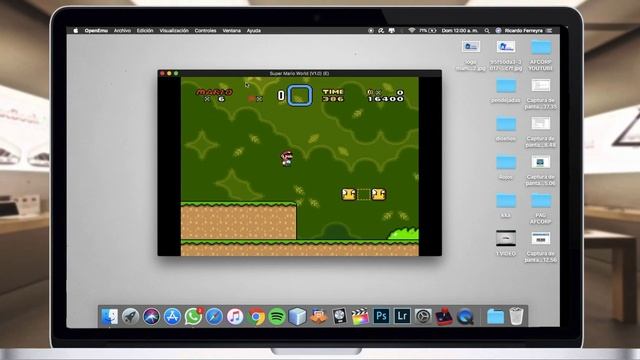Launch Final Cut Pro clapperboard icon
The width and height of the screenshot is (640, 360).
click(x=360, y=316)
